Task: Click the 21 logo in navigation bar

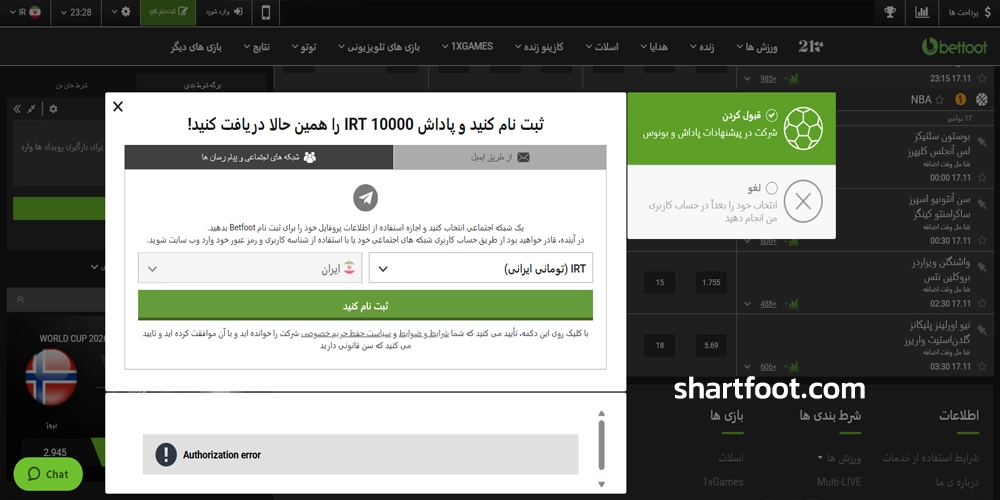Action: (811, 46)
